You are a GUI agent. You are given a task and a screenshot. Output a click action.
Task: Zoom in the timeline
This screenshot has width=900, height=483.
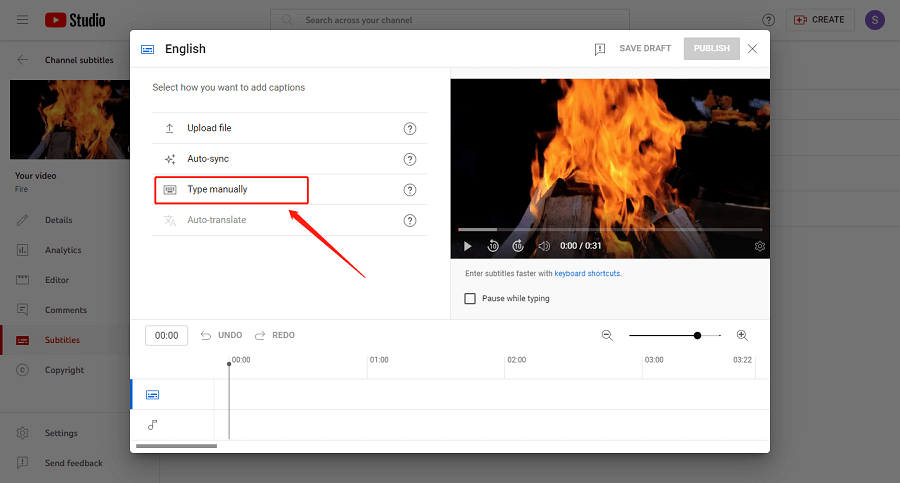tap(742, 335)
